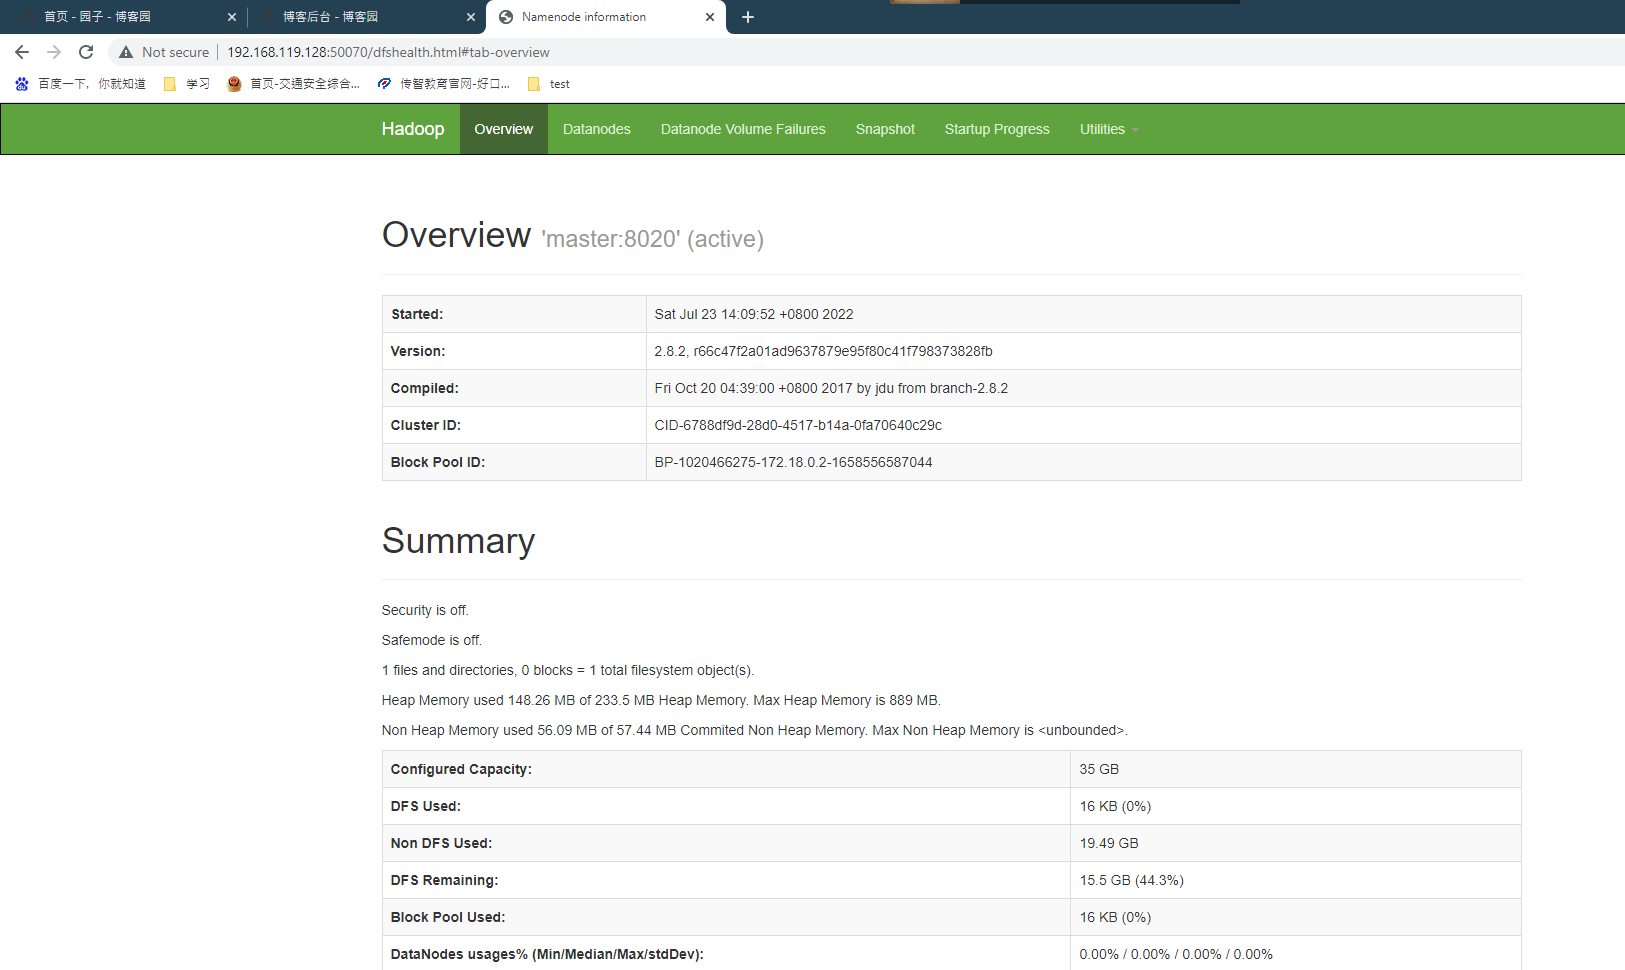Close the Namenode information tab
This screenshot has height=970, width=1625.
click(x=710, y=17)
